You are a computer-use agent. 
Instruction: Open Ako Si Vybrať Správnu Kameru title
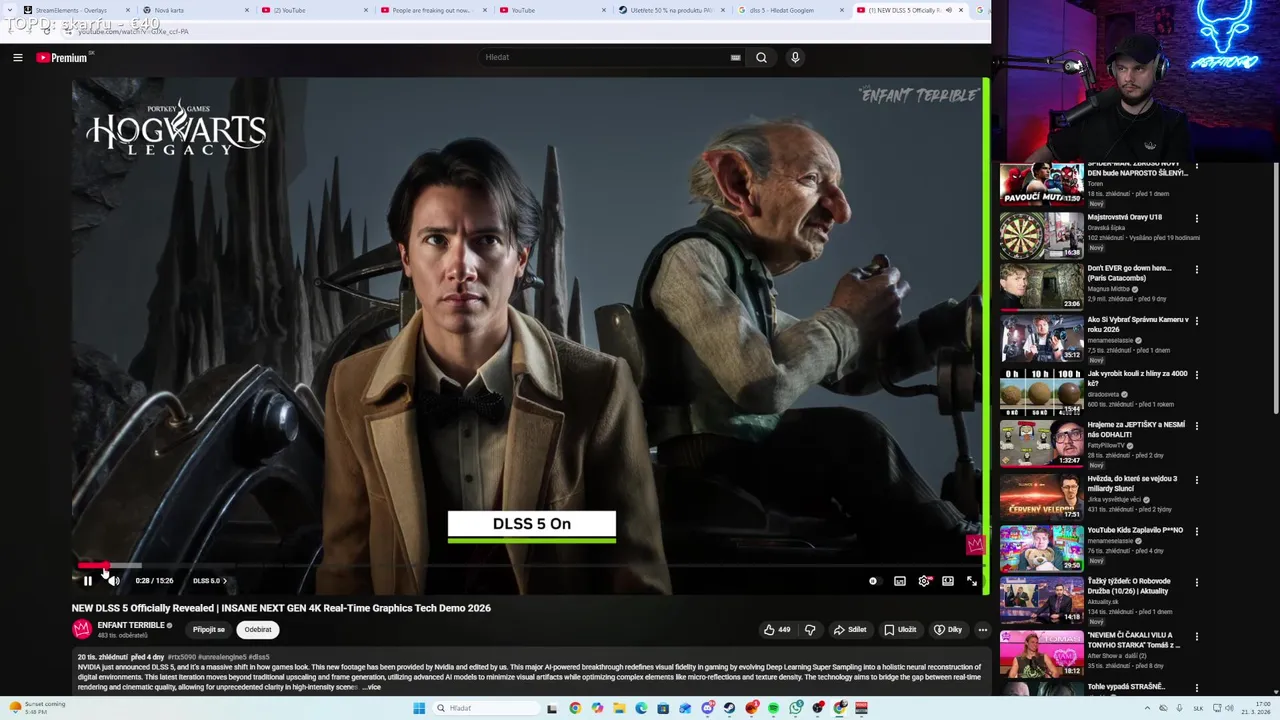coord(1138,324)
